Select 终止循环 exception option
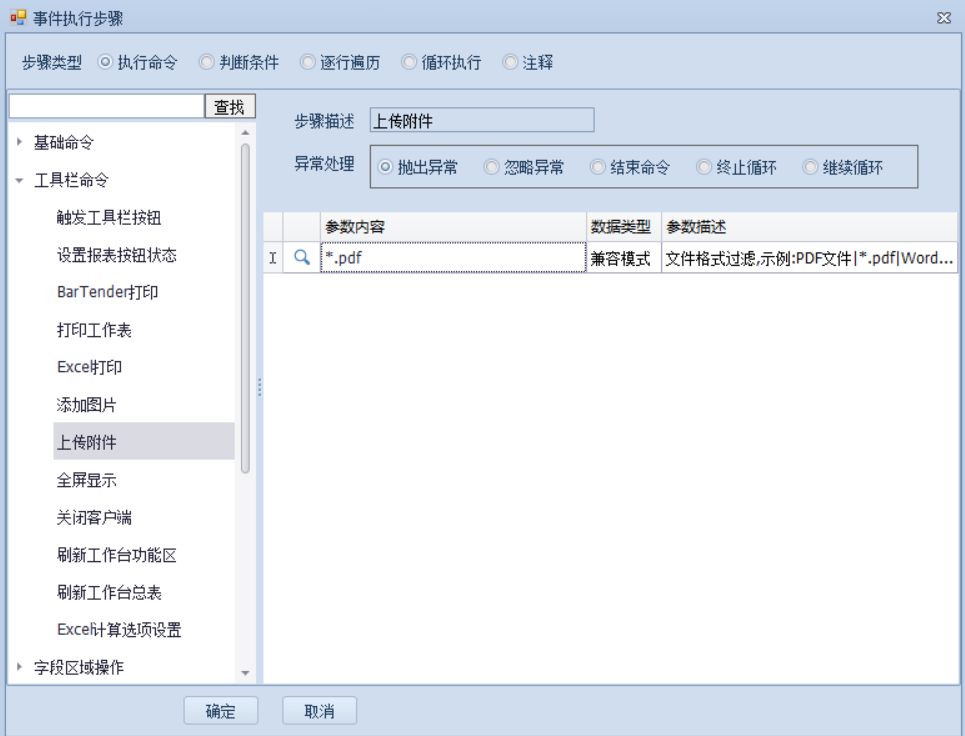965x736 pixels. click(x=703, y=168)
